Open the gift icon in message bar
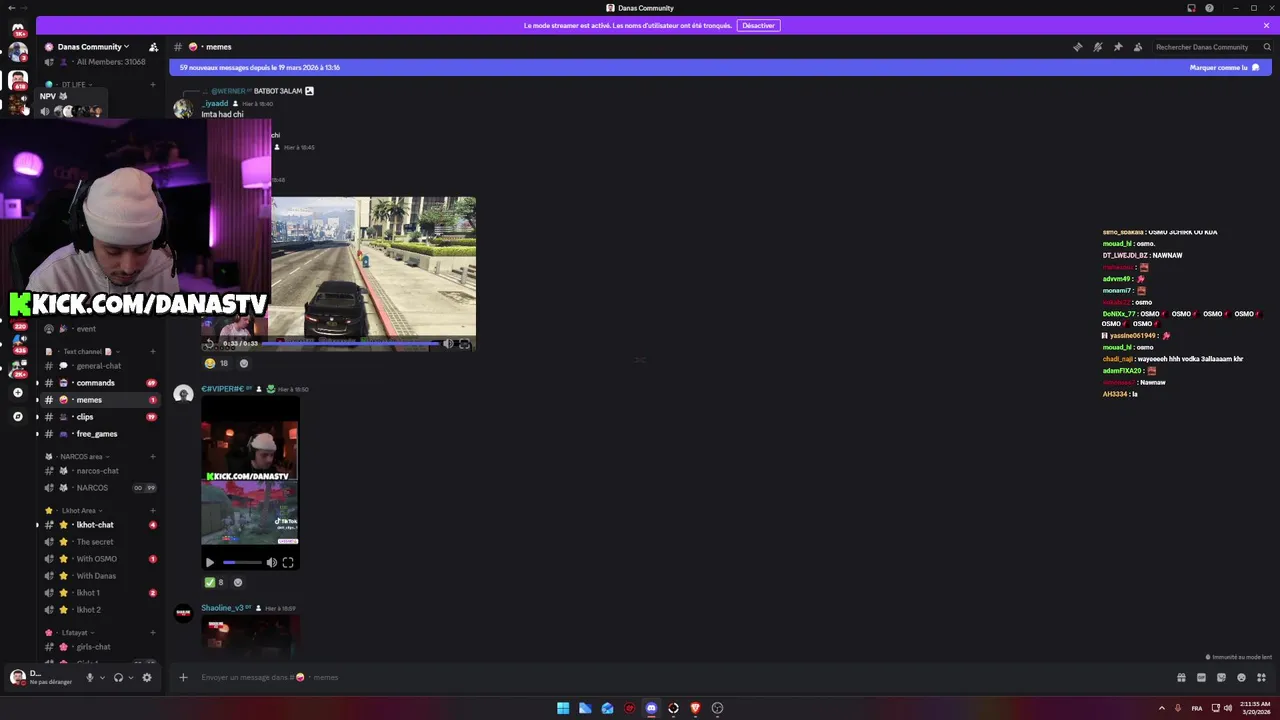 coord(1181,678)
